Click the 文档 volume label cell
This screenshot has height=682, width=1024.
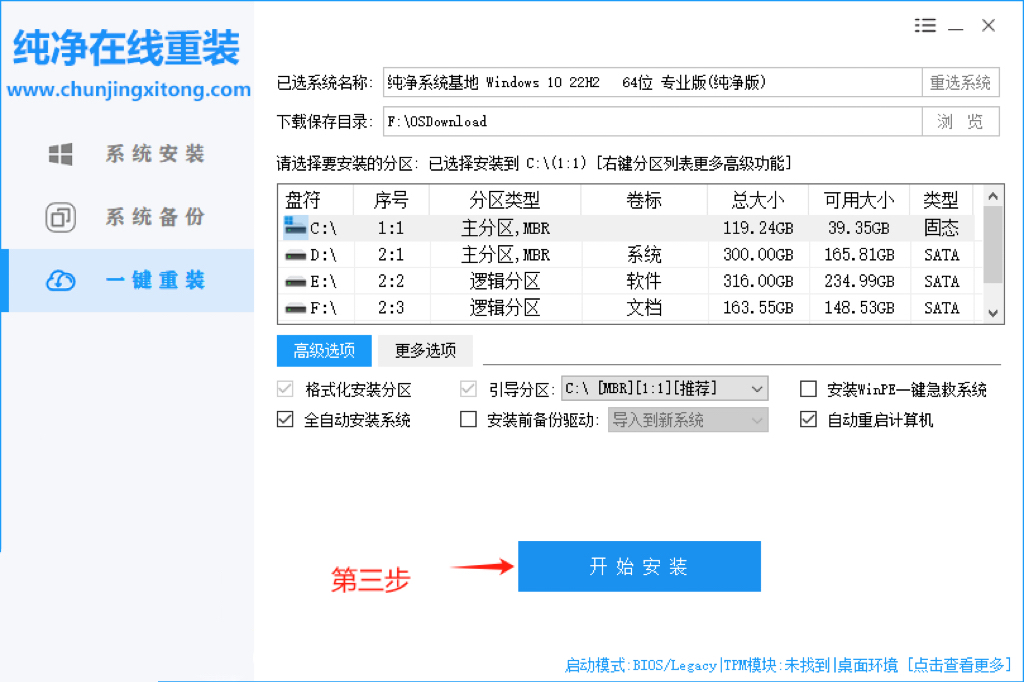[644, 307]
